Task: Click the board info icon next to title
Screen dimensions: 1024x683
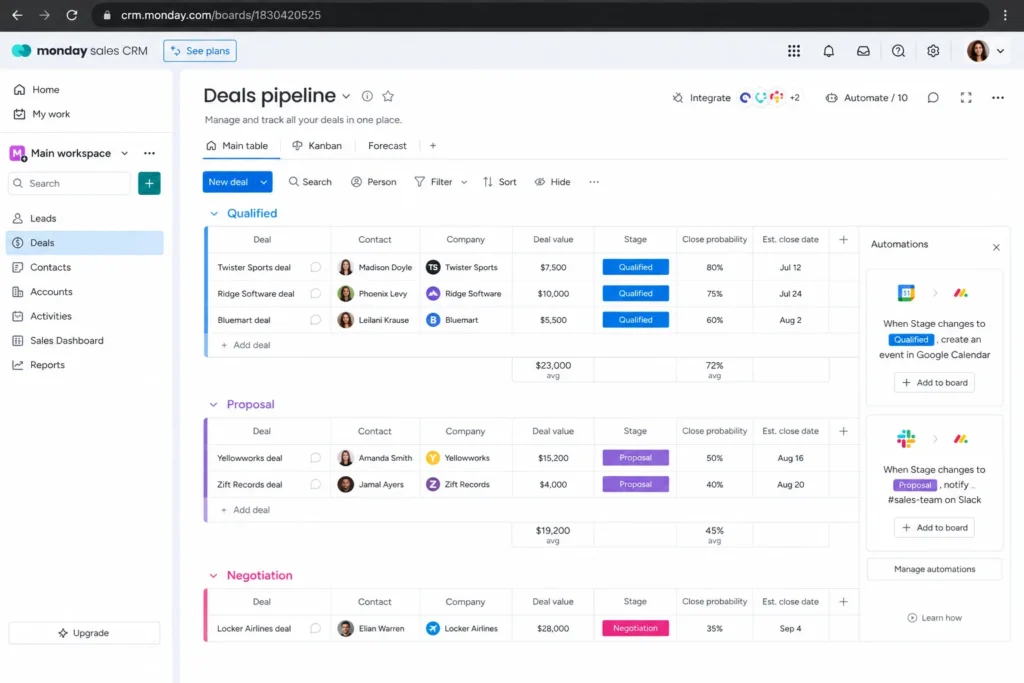Action: click(367, 96)
